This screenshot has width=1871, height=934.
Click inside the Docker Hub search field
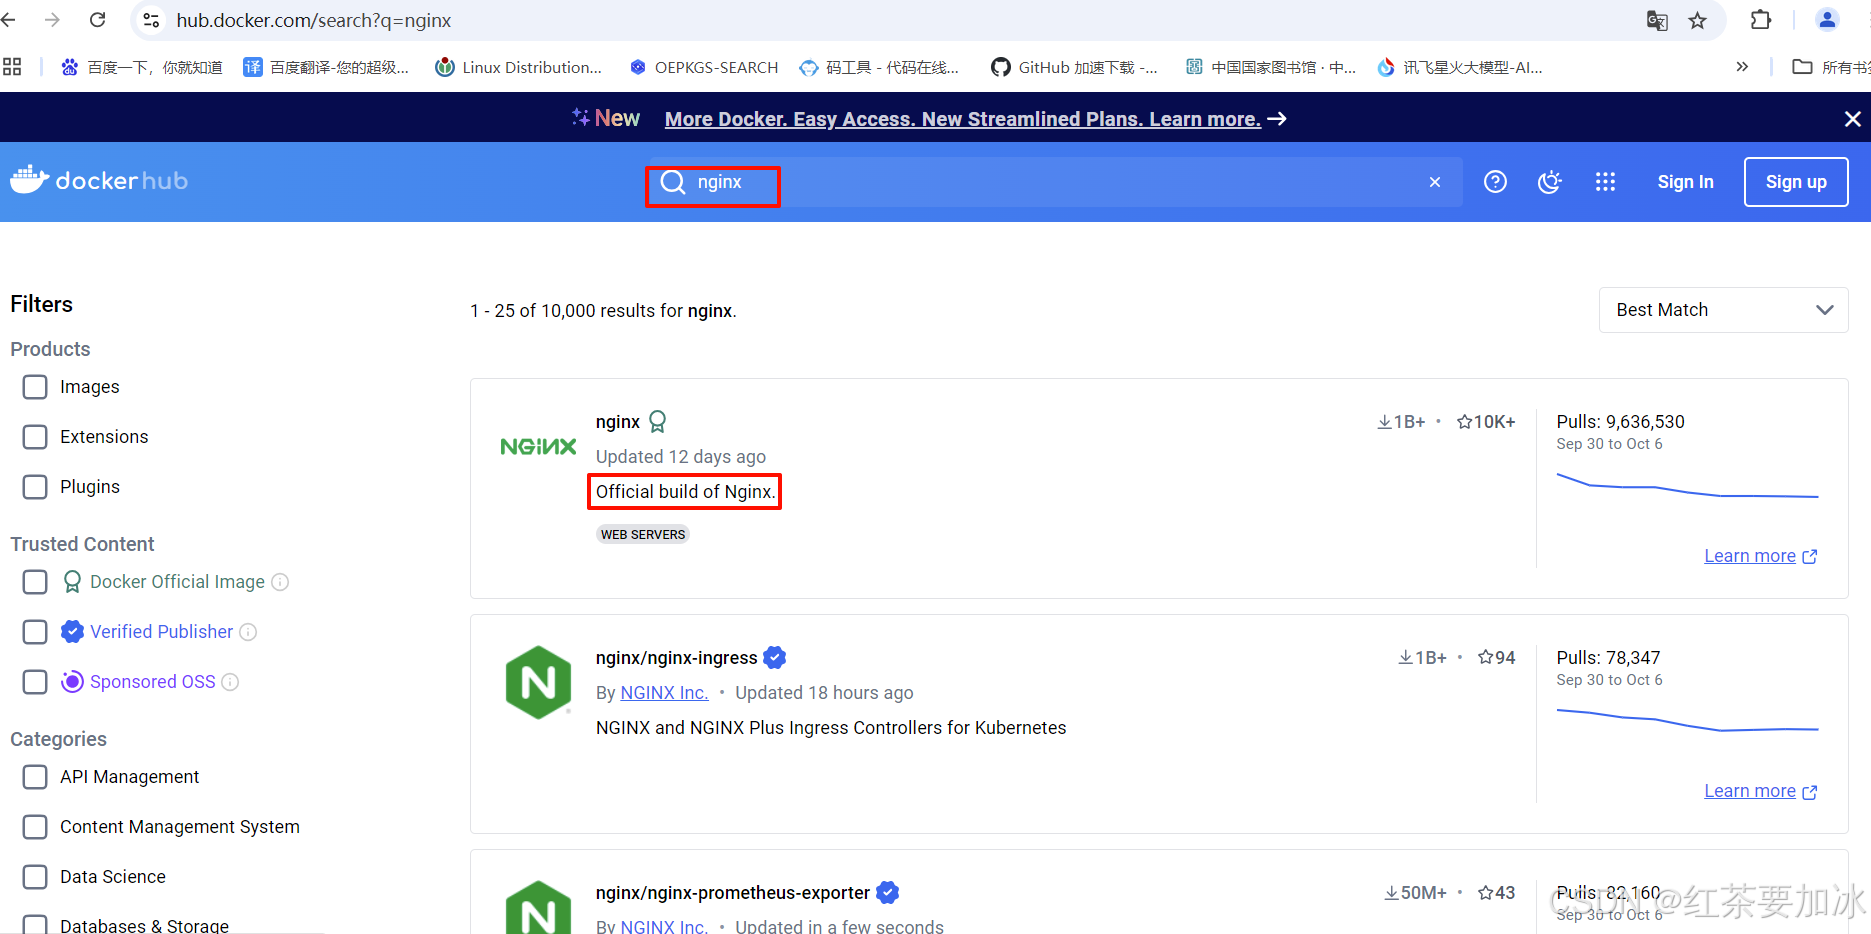click(1055, 182)
